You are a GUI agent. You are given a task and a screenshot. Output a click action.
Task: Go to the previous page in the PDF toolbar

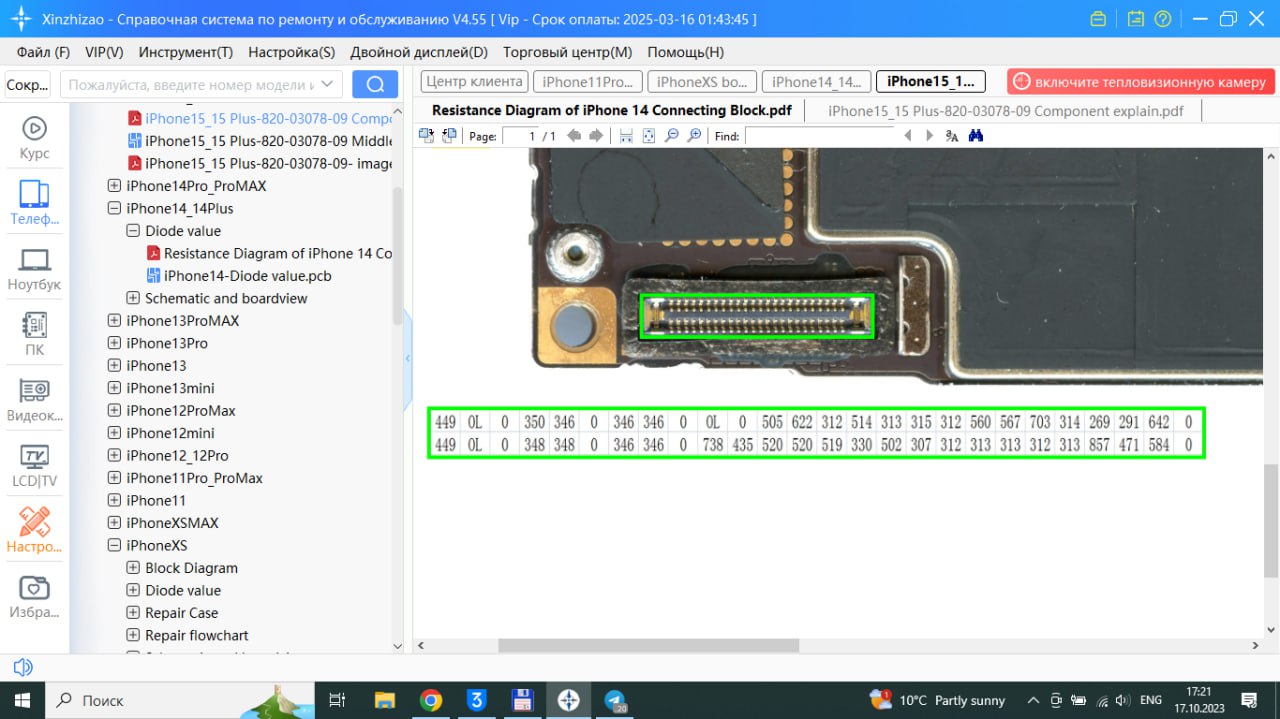pyautogui.click(x=574, y=136)
